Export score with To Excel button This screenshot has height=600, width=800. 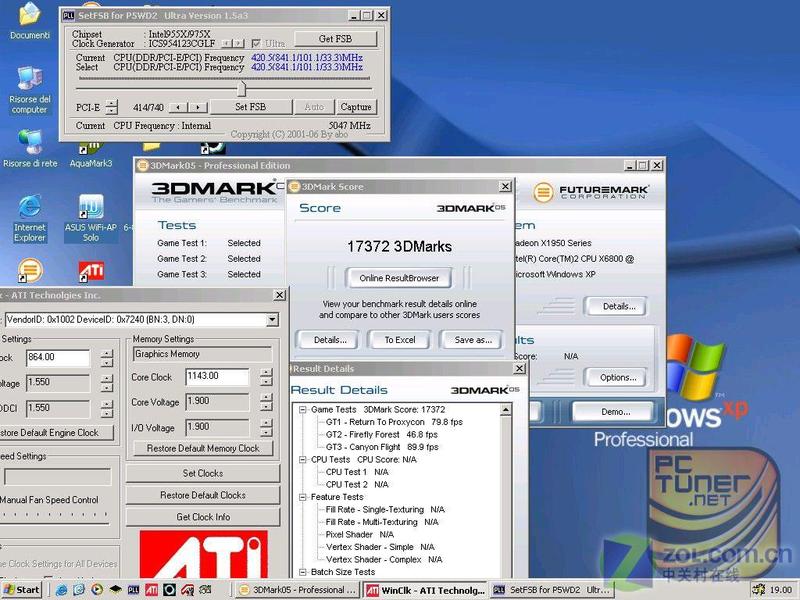(x=399, y=340)
